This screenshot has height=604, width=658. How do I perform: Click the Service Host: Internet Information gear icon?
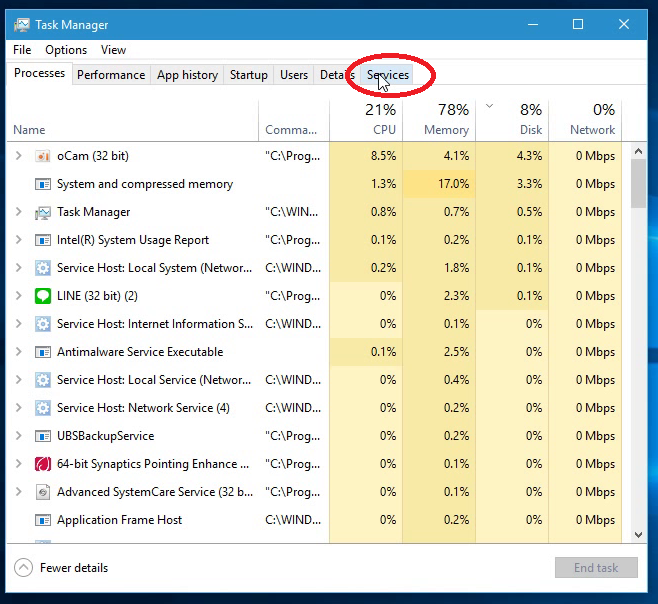point(42,324)
